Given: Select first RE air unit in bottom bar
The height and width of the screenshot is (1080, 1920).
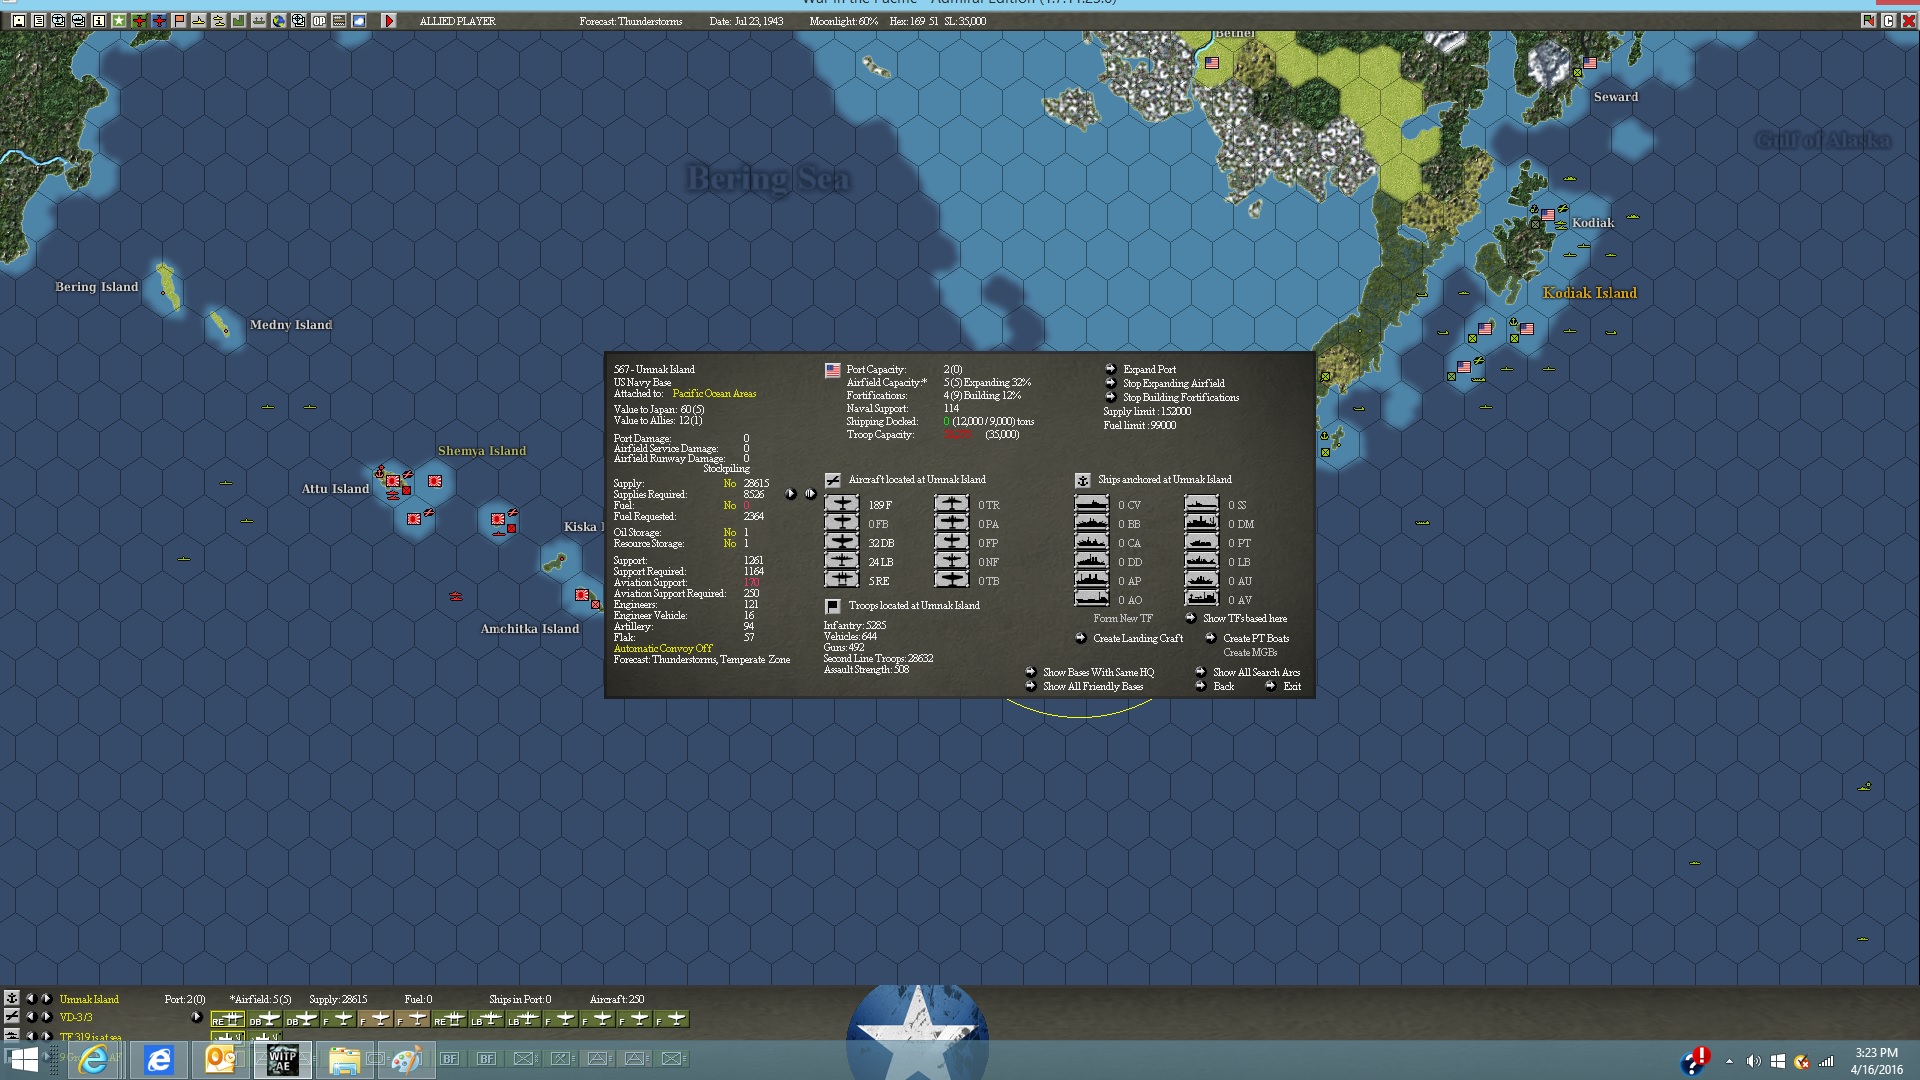Looking at the screenshot, I should point(227,1019).
